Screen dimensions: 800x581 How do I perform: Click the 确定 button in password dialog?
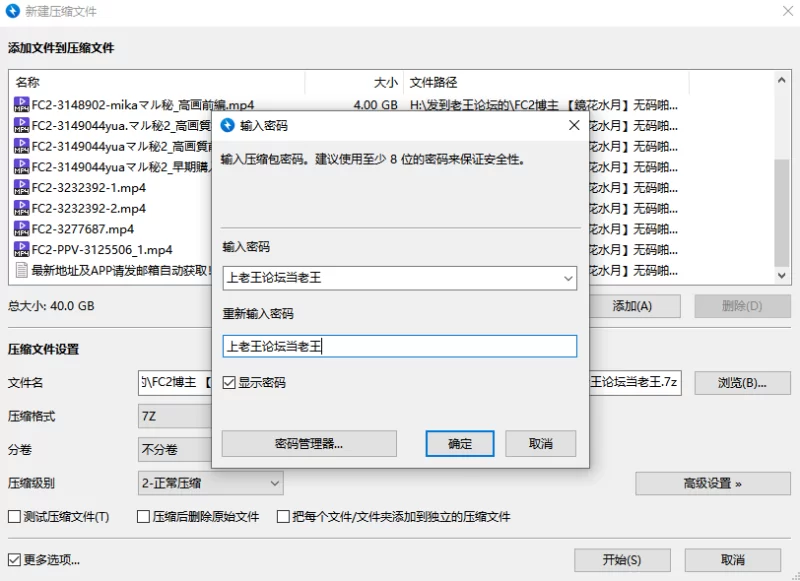[x=460, y=443]
